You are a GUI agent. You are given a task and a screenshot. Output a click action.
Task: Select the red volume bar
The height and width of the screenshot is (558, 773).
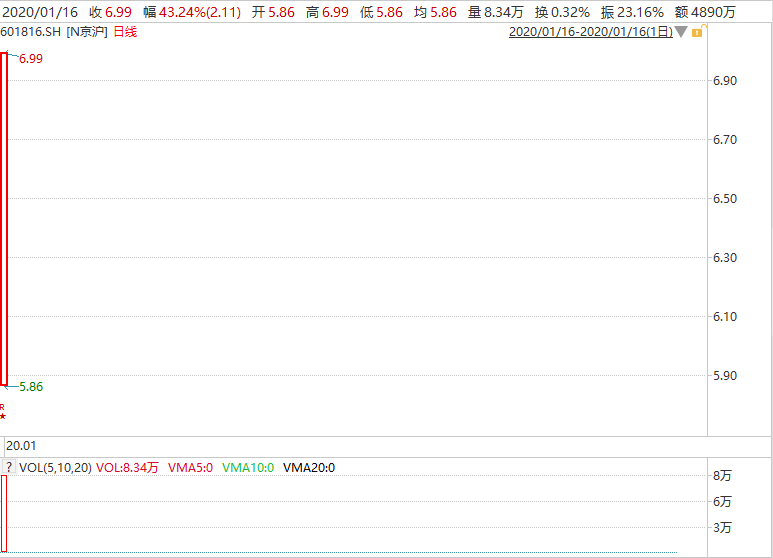(x=4, y=513)
